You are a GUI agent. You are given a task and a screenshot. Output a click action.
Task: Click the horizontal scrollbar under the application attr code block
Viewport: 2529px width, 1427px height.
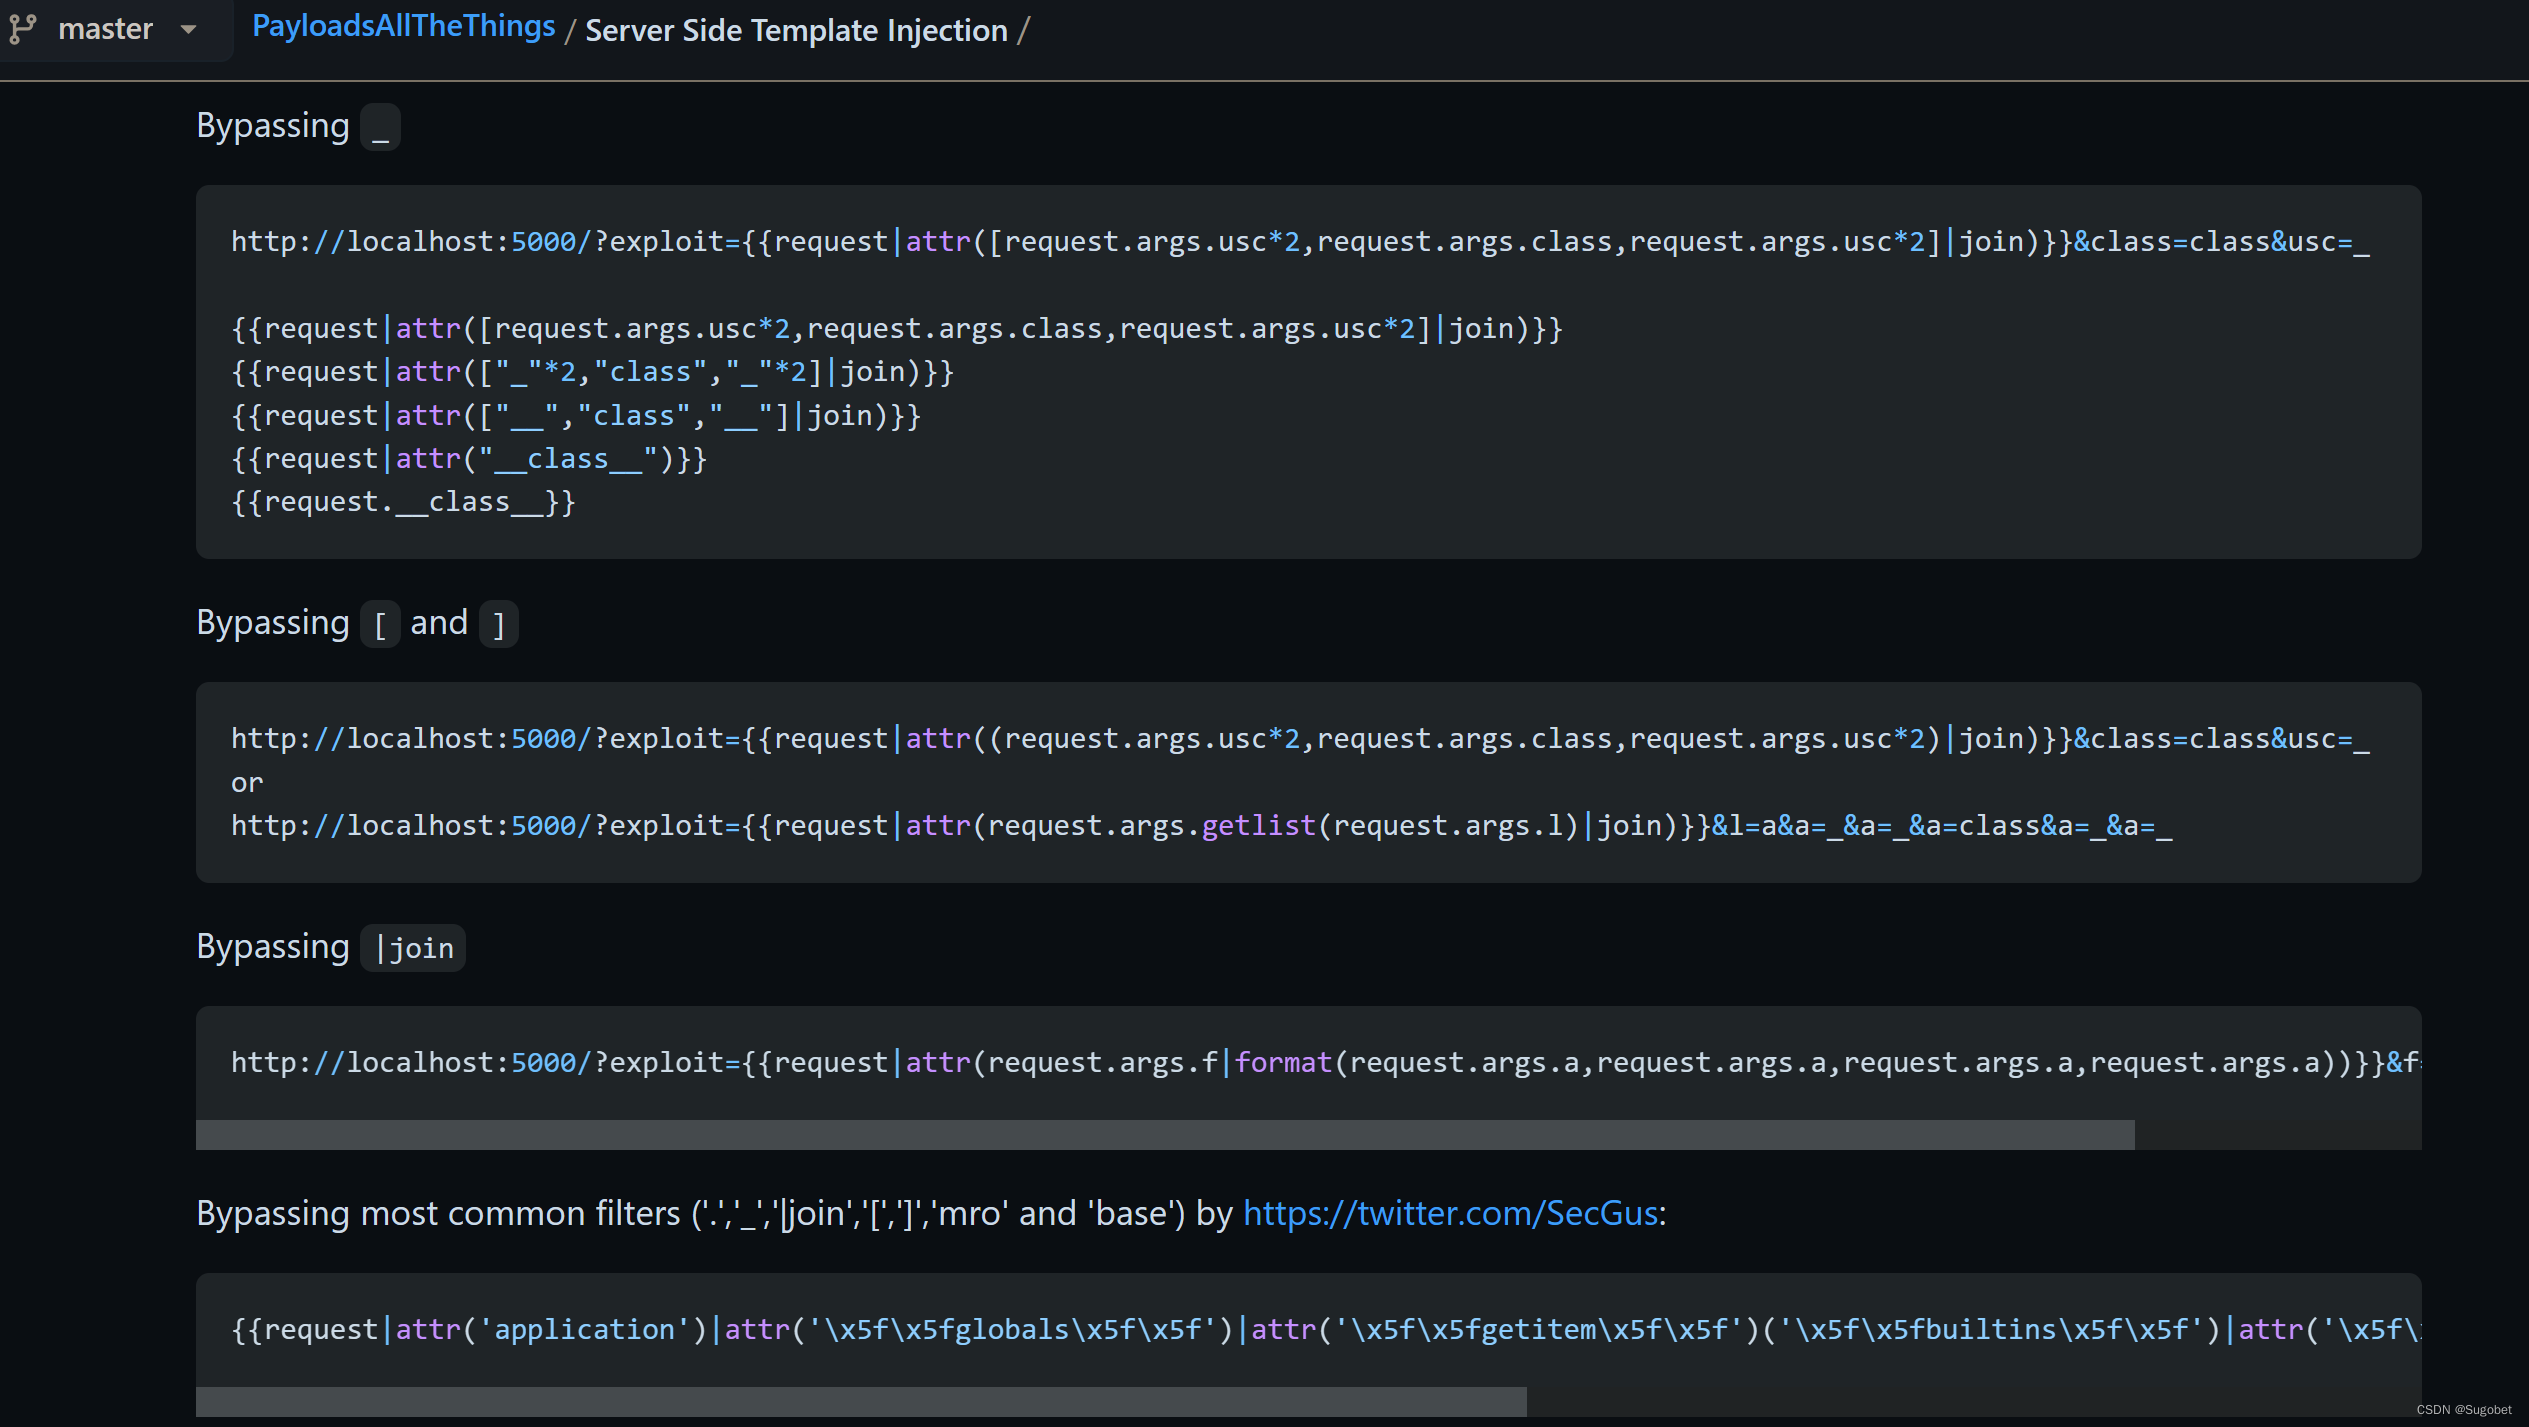(861, 1401)
